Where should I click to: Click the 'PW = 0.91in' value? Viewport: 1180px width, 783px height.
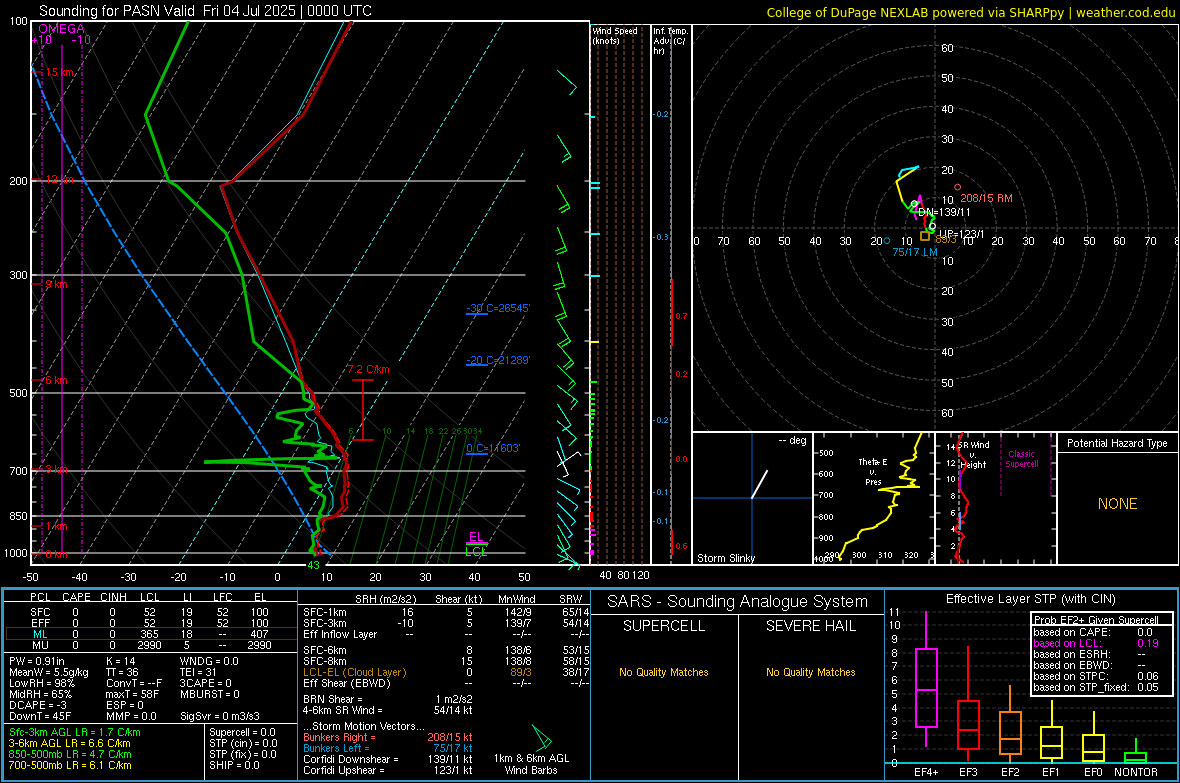click(x=37, y=661)
